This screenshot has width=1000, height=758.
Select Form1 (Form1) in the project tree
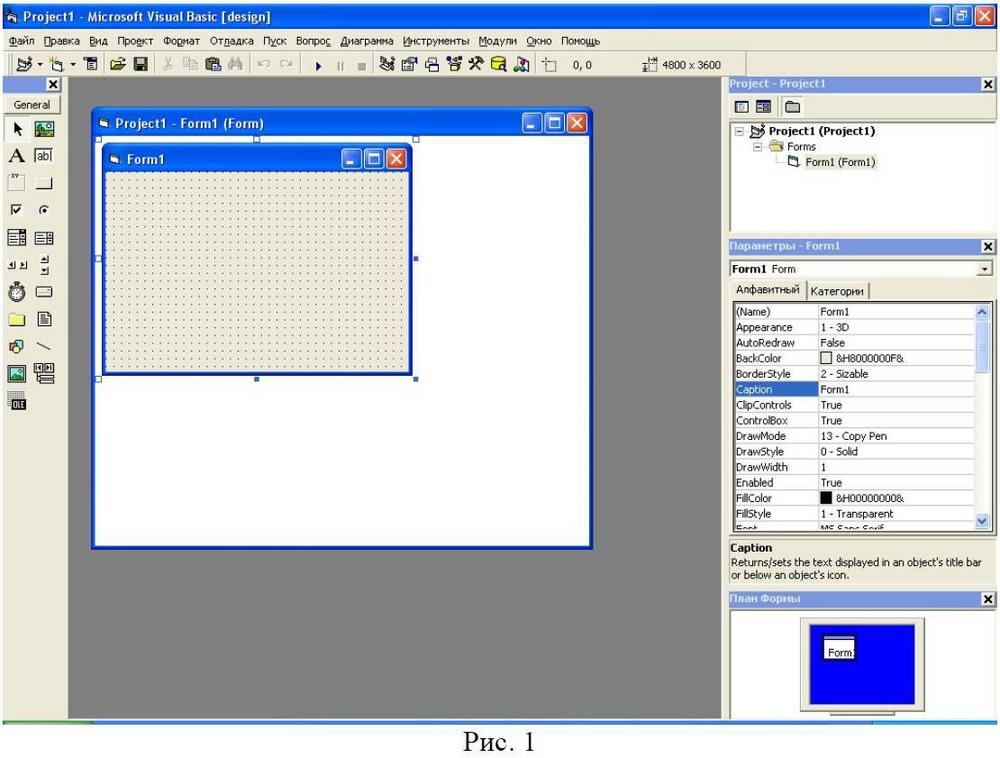[x=840, y=162]
